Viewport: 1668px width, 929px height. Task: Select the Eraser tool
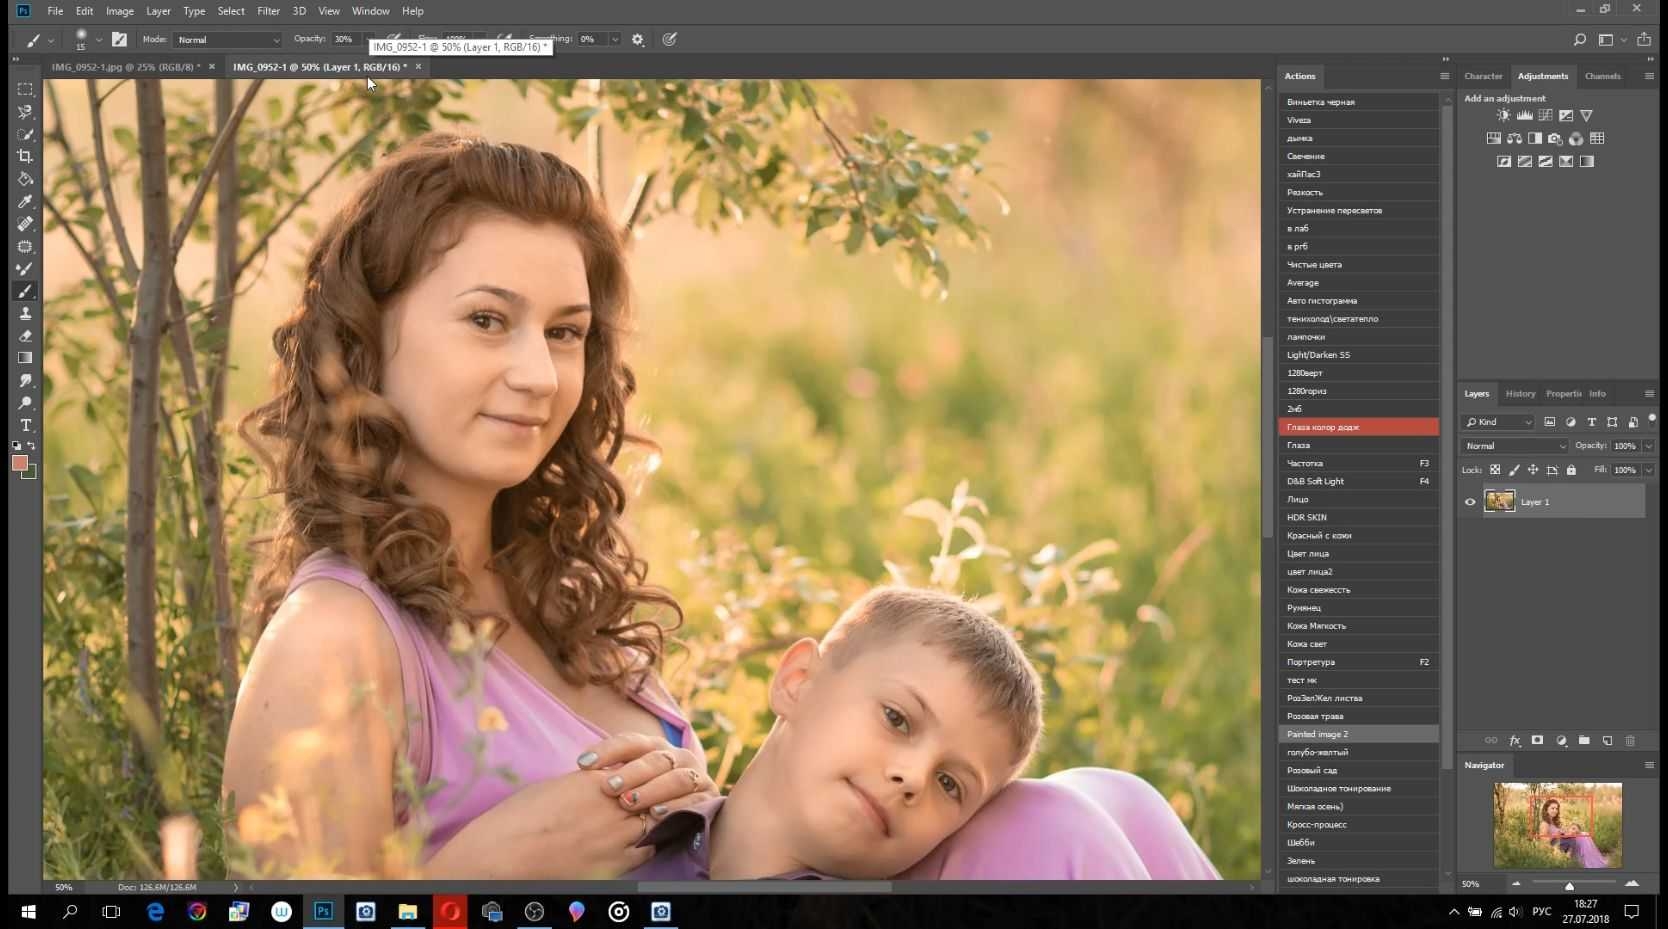(25, 336)
